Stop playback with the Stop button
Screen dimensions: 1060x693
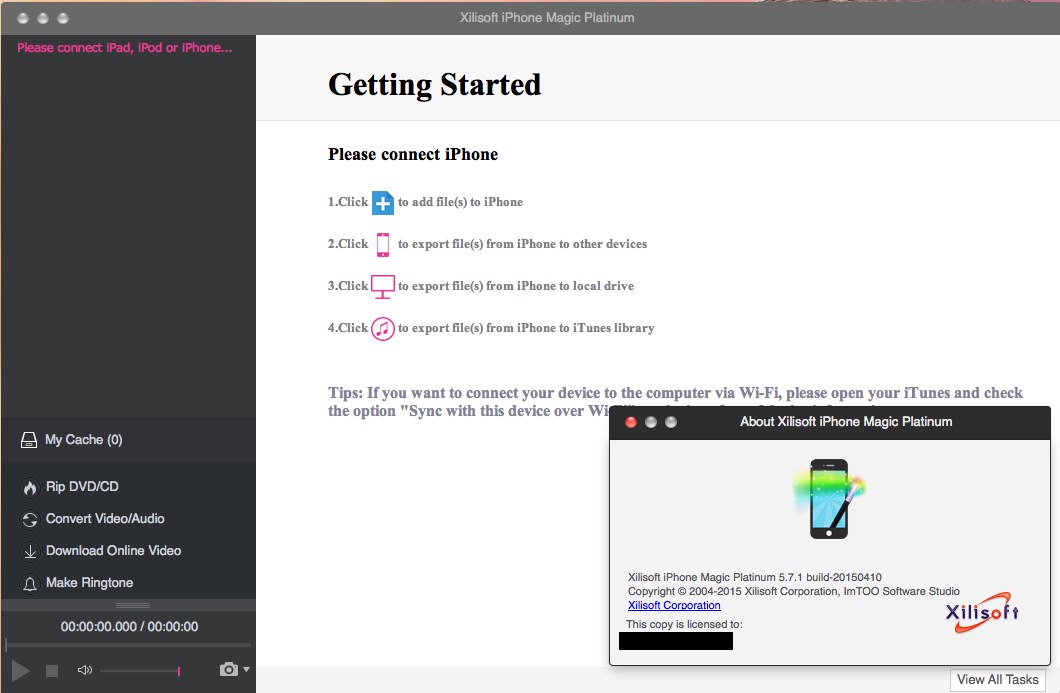pyautogui.click(x=51, y=671)
